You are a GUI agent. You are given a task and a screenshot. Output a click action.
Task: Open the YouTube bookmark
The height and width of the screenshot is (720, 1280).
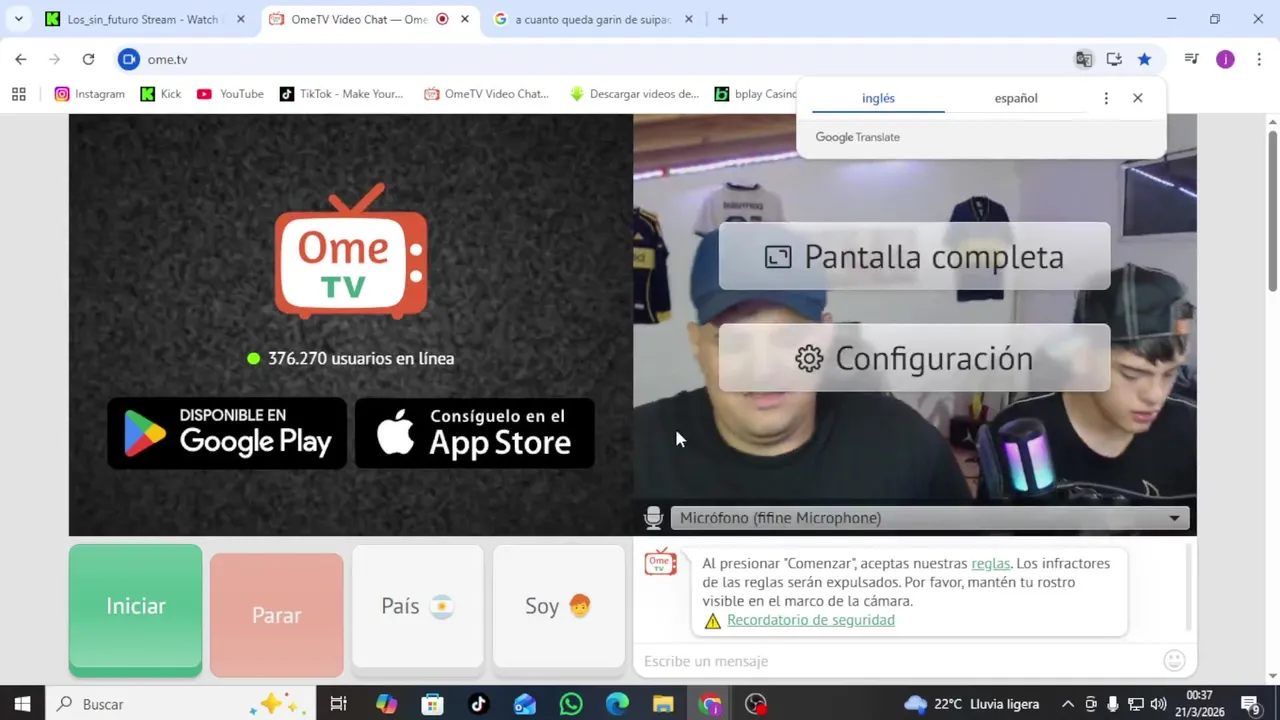230,94
